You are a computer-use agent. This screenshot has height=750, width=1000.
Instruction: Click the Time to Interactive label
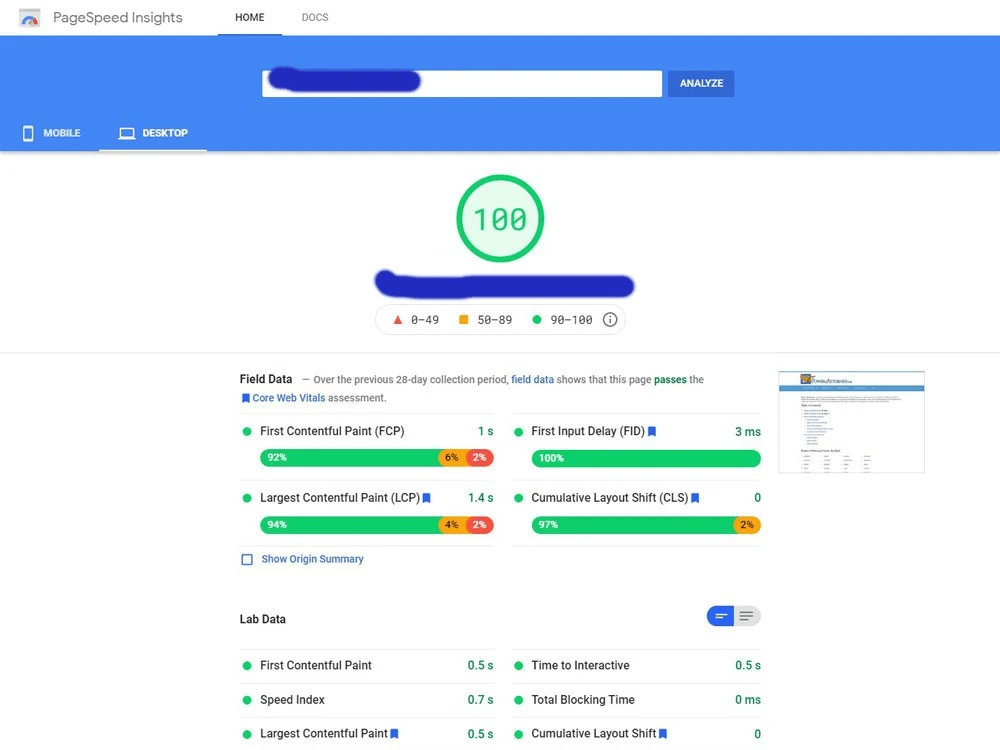[x=580, y=666]
